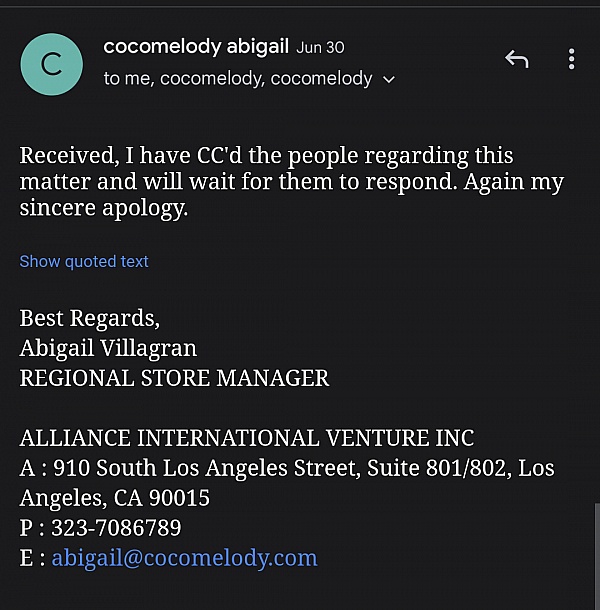Tap the reply arrow icon
Screen dimensions: 600x610
516,59
